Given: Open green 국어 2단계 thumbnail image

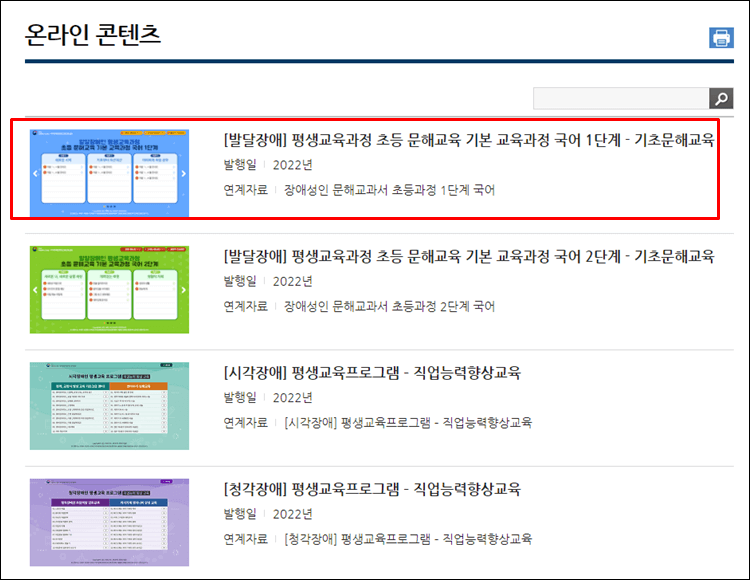Looking at the screenshot, I should (110, 290).
